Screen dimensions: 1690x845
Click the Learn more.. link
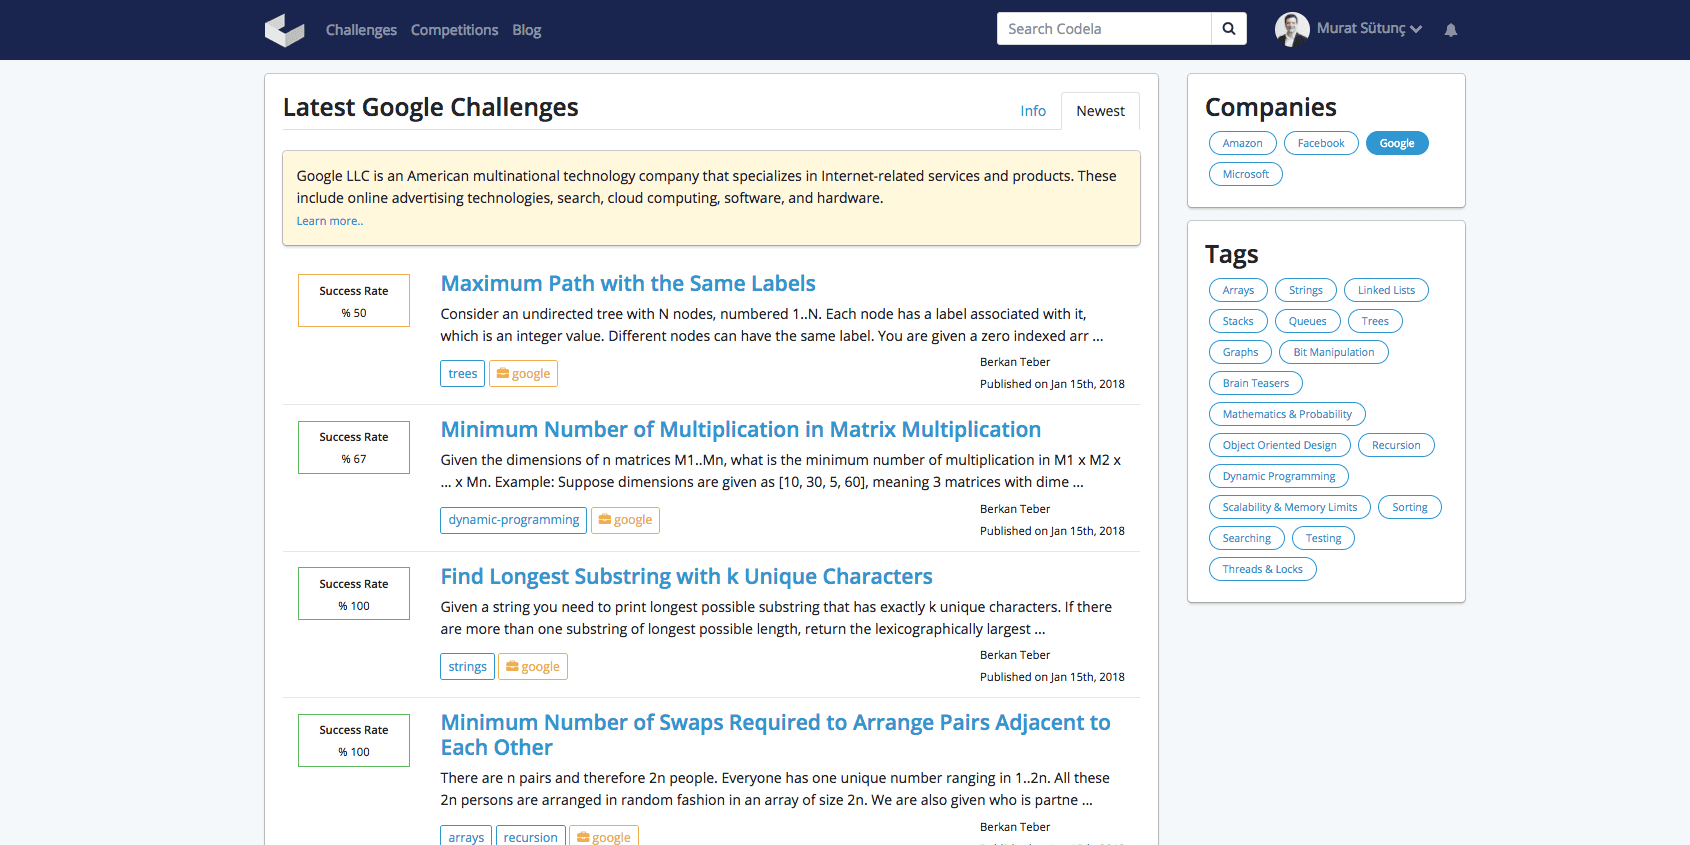[329, 222]
